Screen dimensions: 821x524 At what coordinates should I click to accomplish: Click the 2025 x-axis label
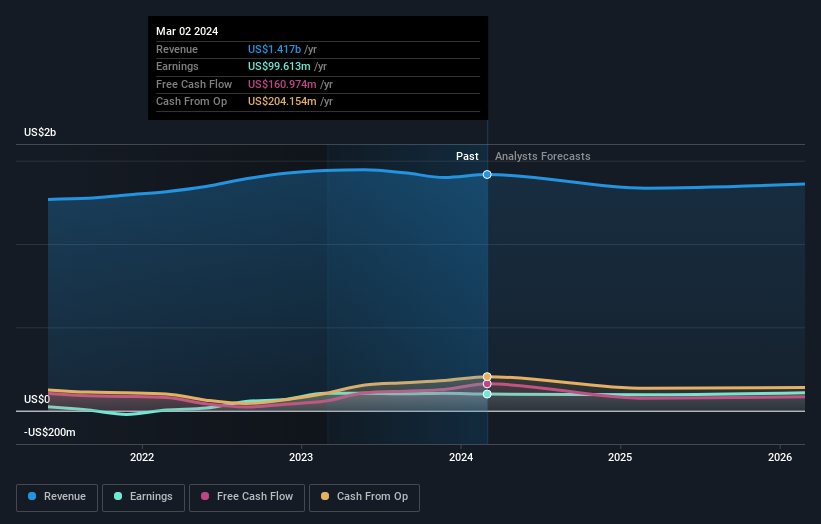(620, 457)
